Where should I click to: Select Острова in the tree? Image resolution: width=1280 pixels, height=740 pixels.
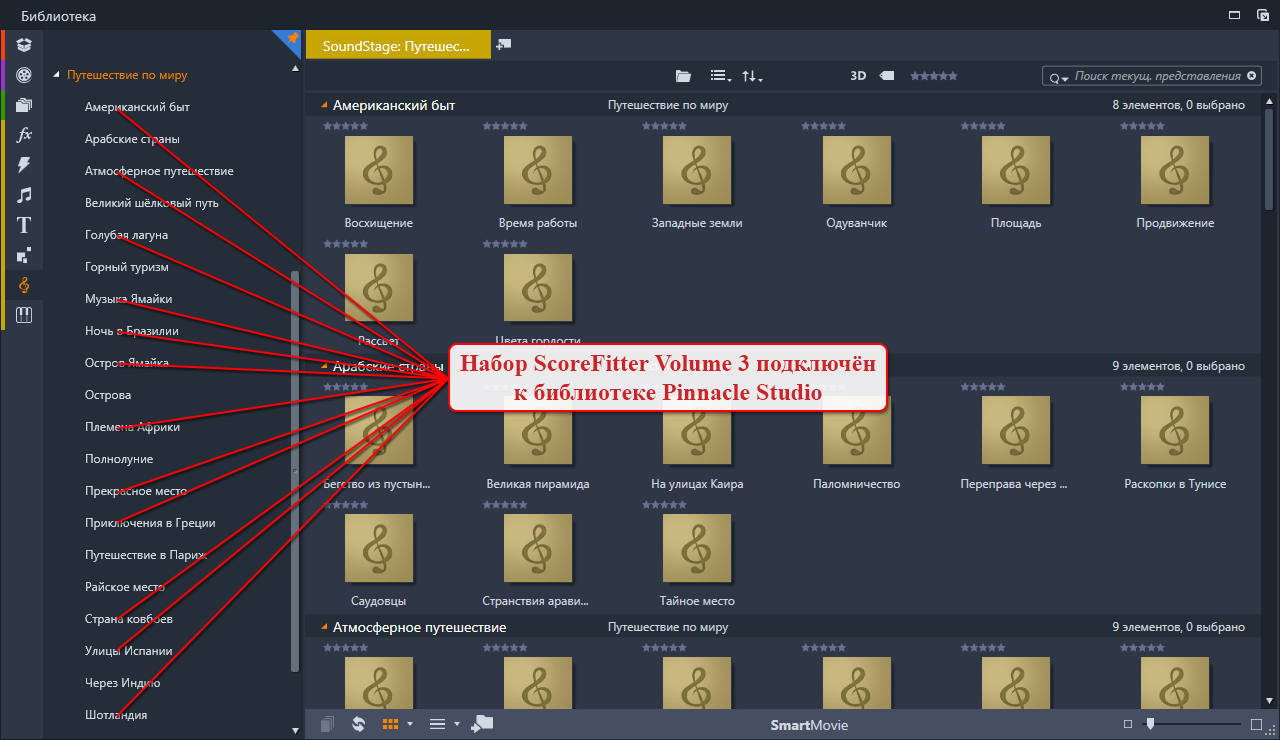[108, 395]
